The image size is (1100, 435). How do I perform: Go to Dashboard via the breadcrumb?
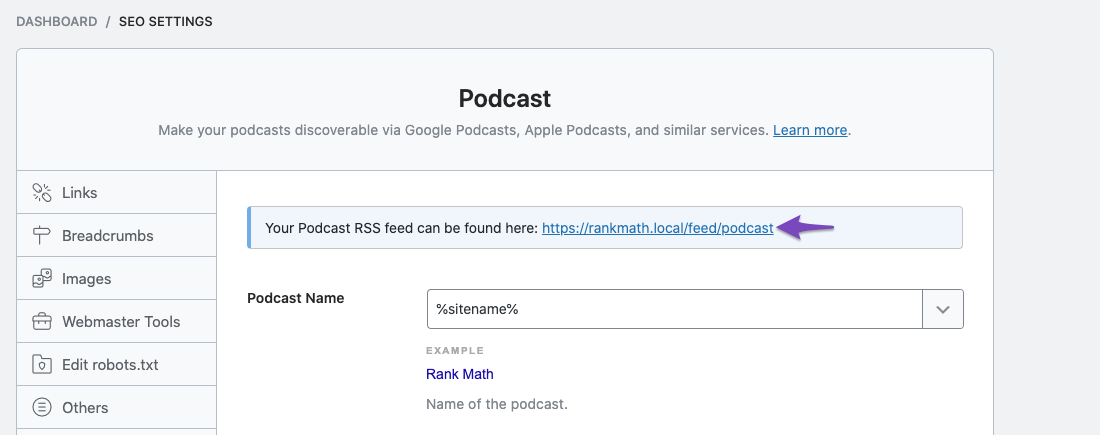tap(57, 22)
